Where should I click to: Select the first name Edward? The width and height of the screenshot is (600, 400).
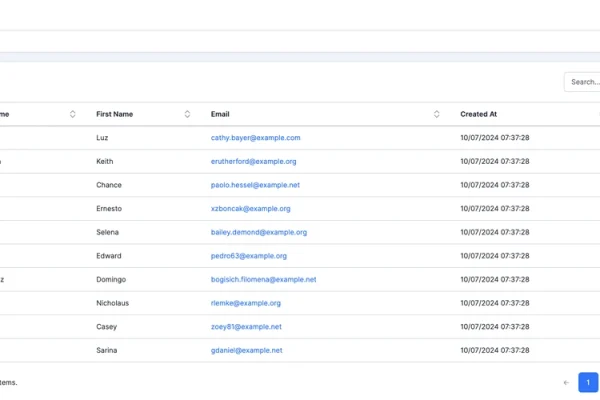pos(109,256)
